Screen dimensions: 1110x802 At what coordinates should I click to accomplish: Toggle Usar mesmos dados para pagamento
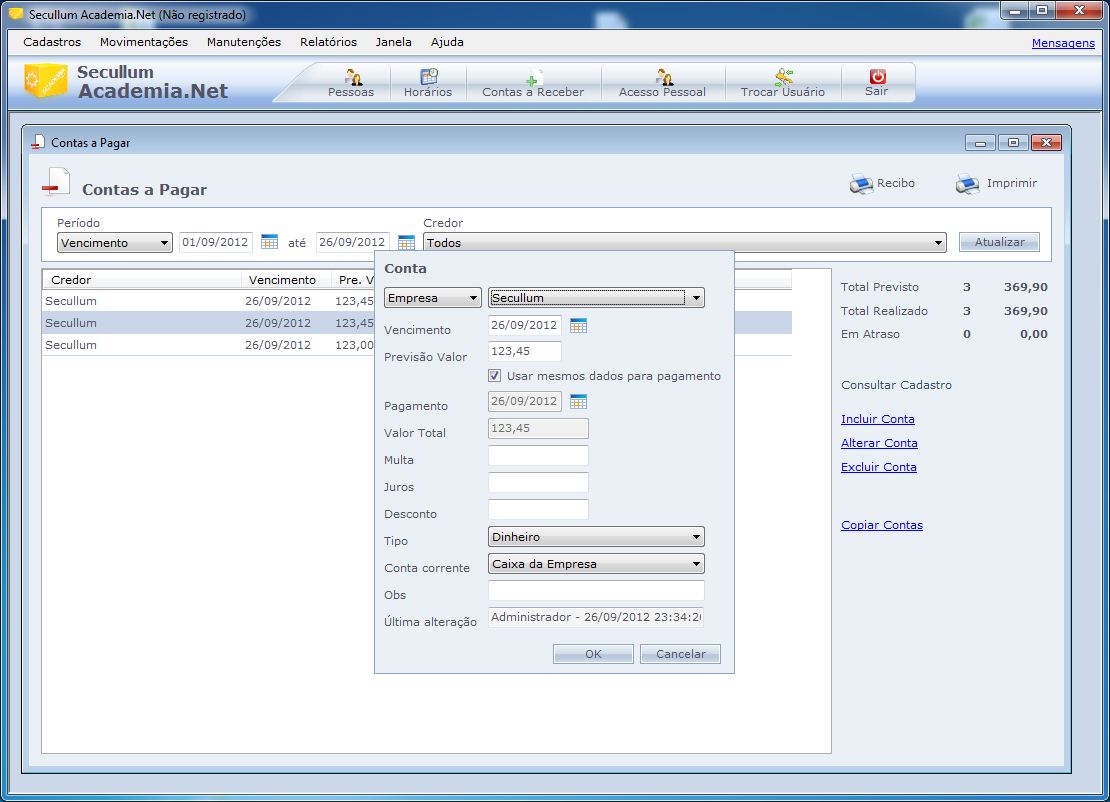click(x=495, y=376)
